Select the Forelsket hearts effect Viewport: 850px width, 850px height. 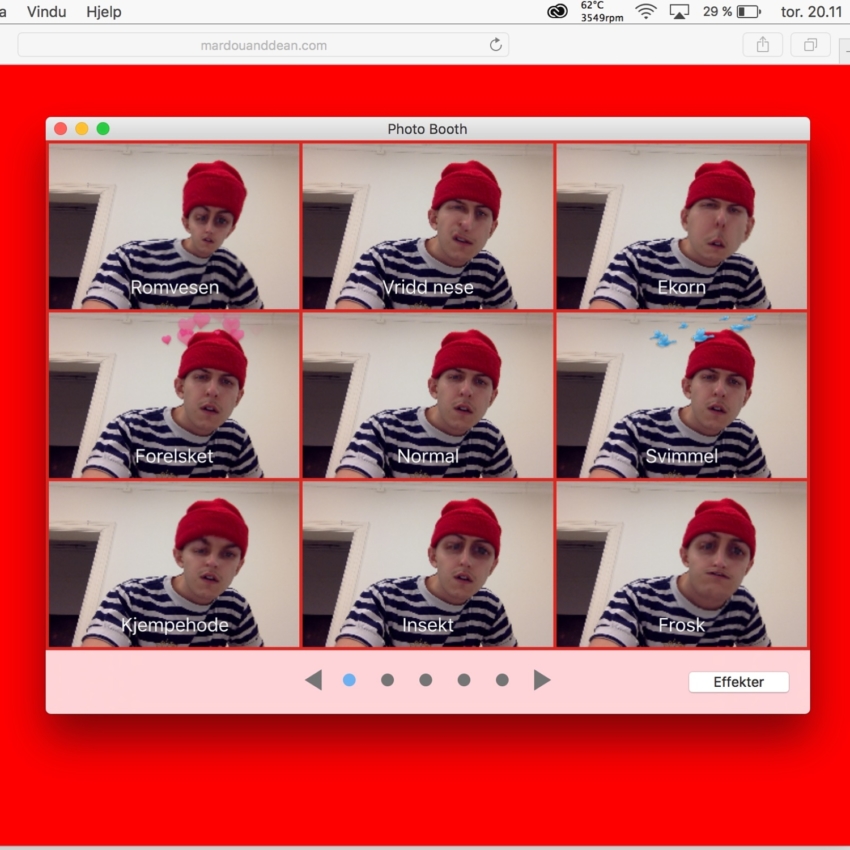tap(174, 395)
